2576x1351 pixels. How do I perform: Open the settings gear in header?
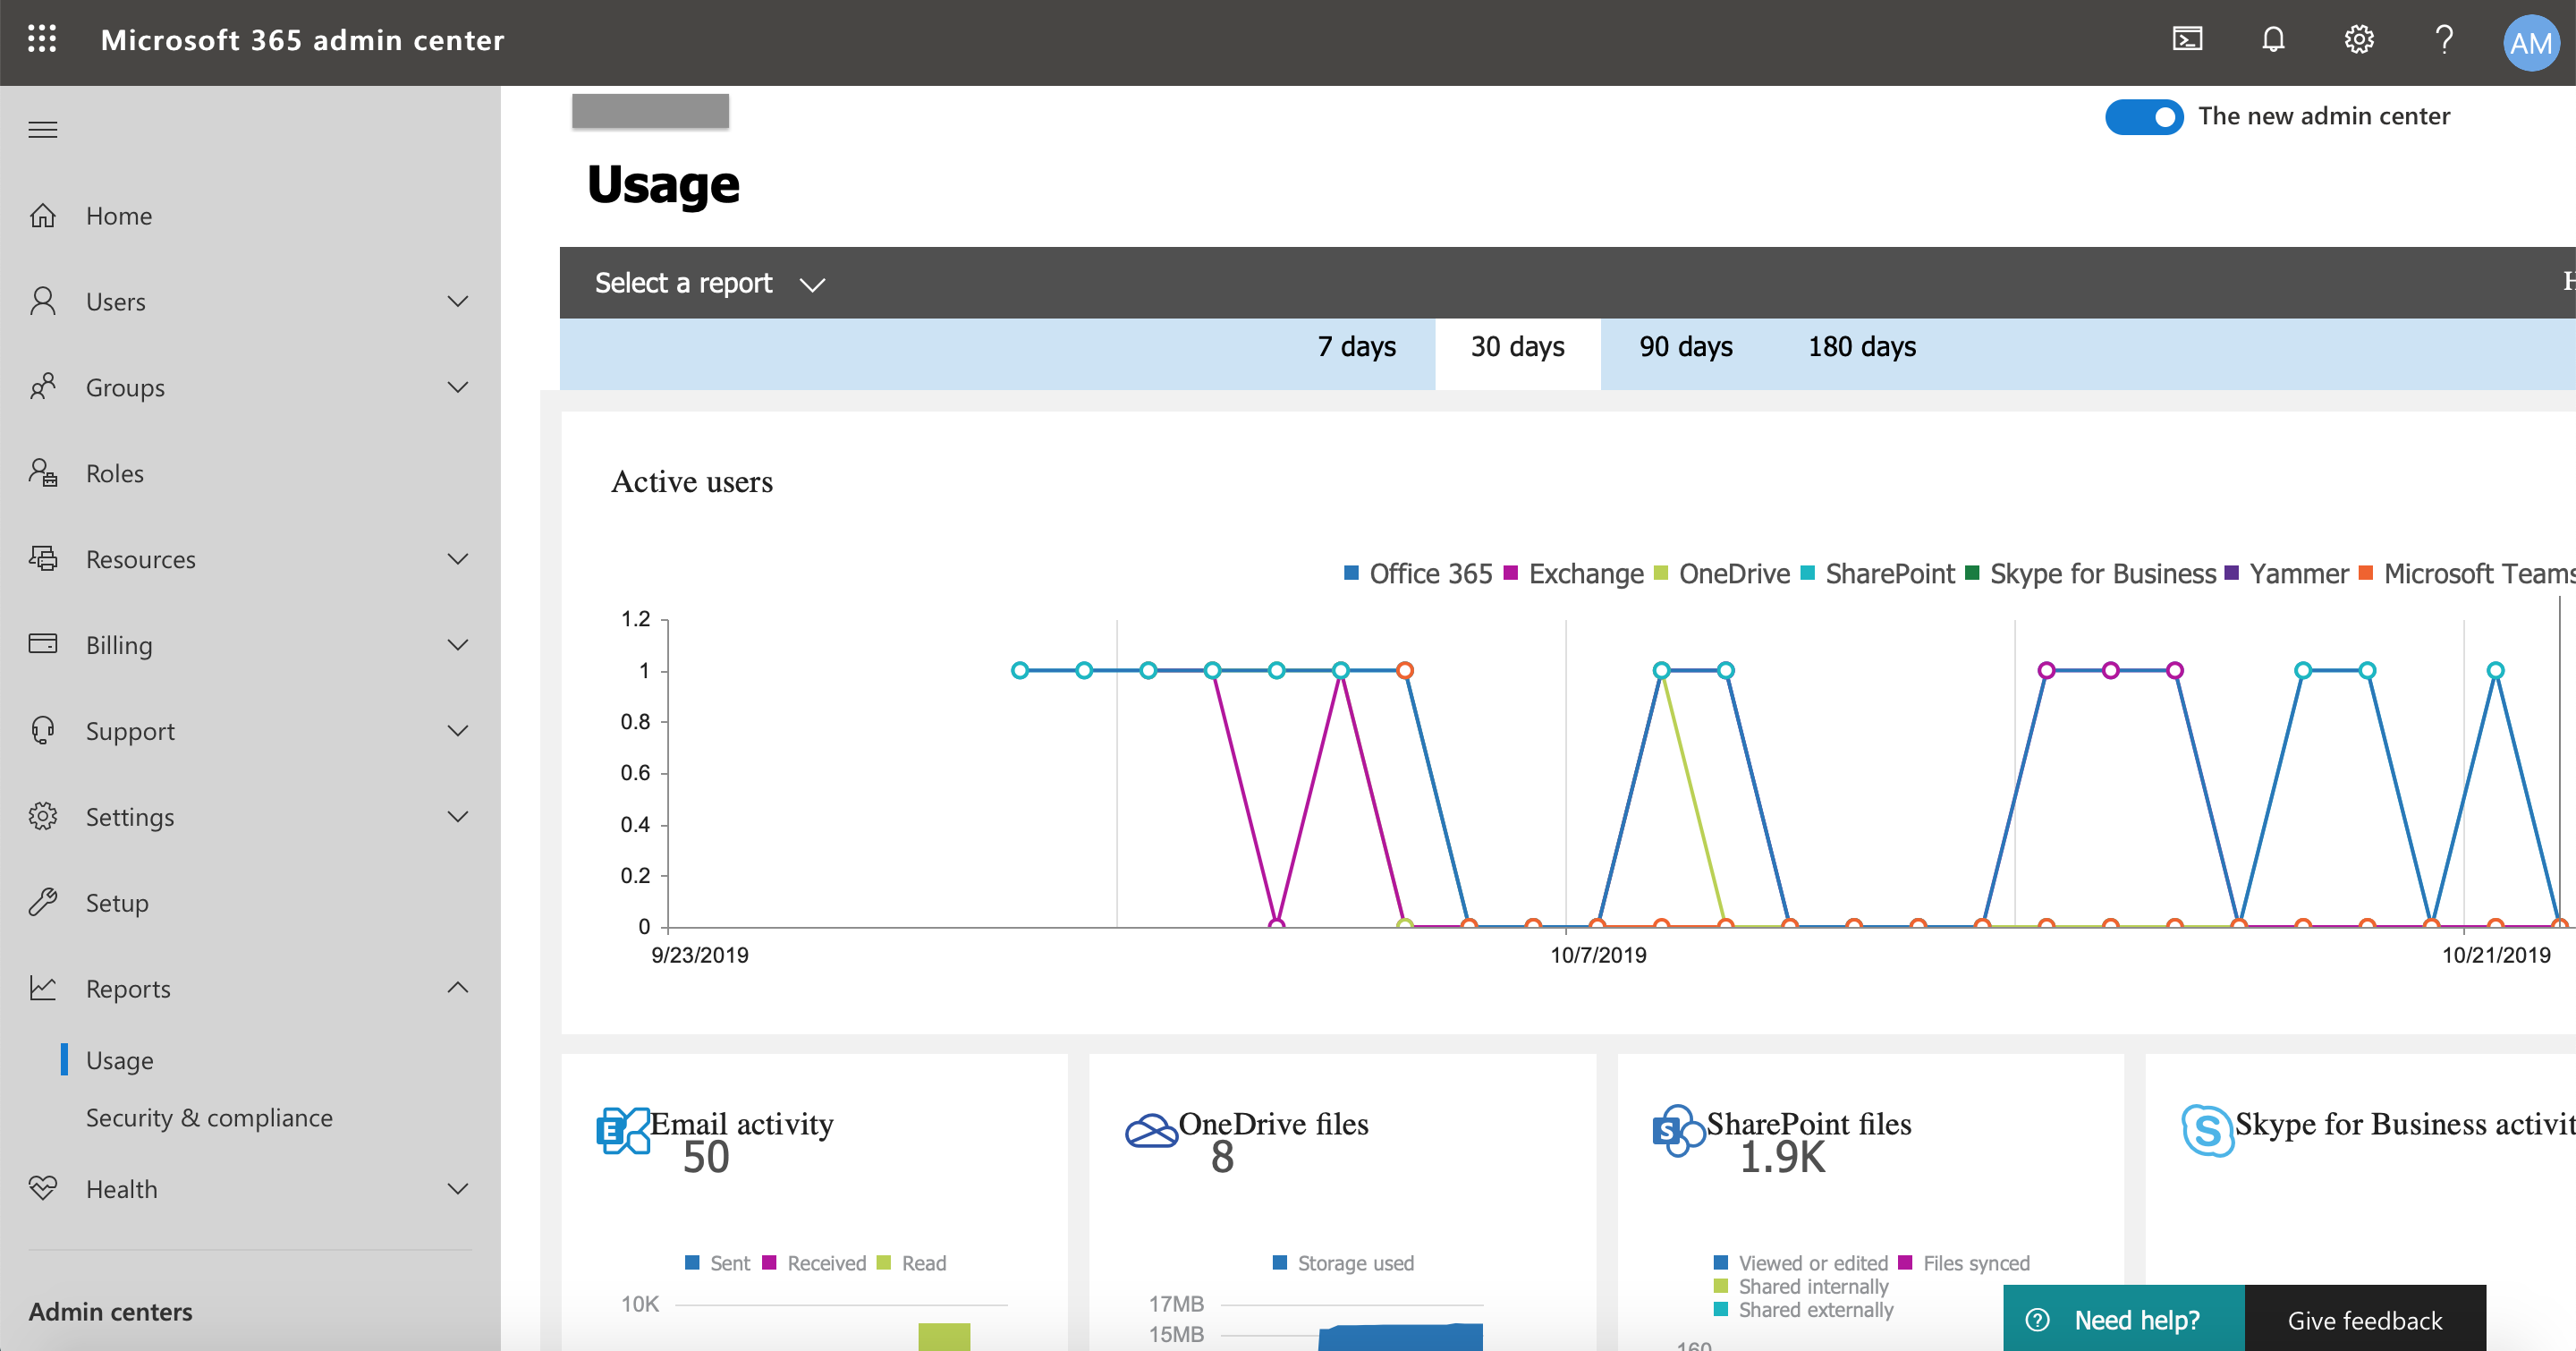point(2359,40)
